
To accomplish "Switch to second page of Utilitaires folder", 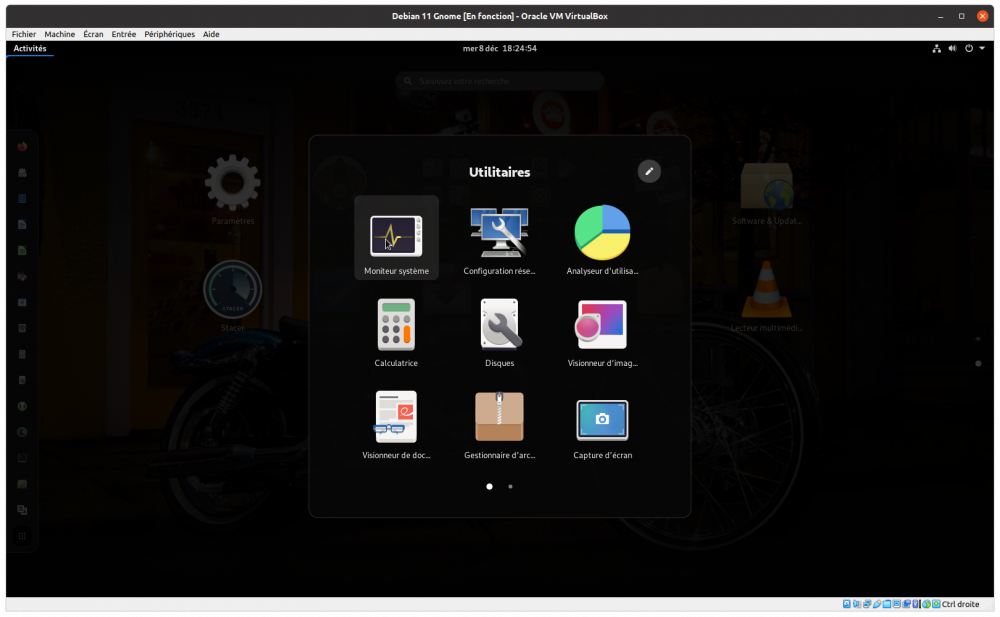I will pyautogui.click(x=511, y=486).
